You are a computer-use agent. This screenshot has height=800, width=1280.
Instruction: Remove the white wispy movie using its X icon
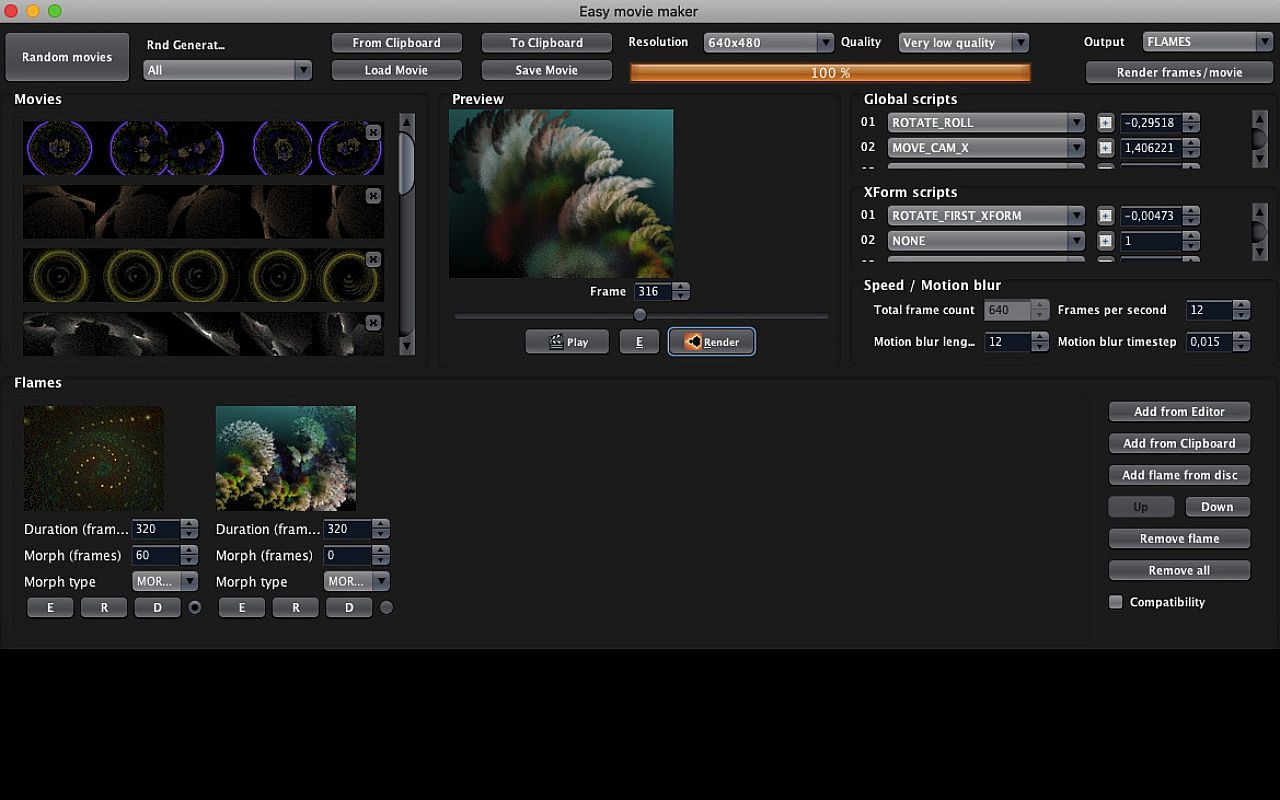373,322
